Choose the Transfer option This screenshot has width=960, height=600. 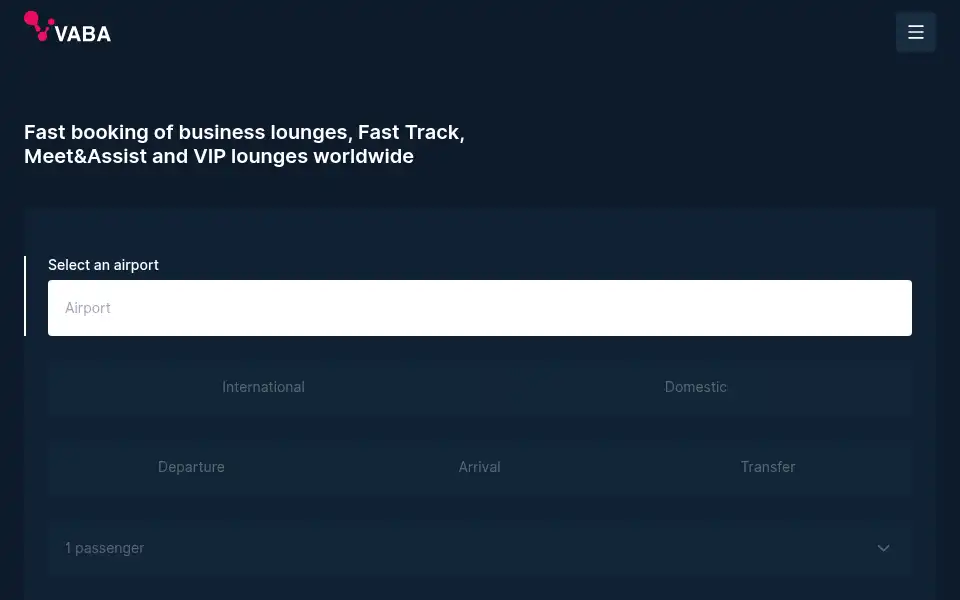(x=768, y=467)
